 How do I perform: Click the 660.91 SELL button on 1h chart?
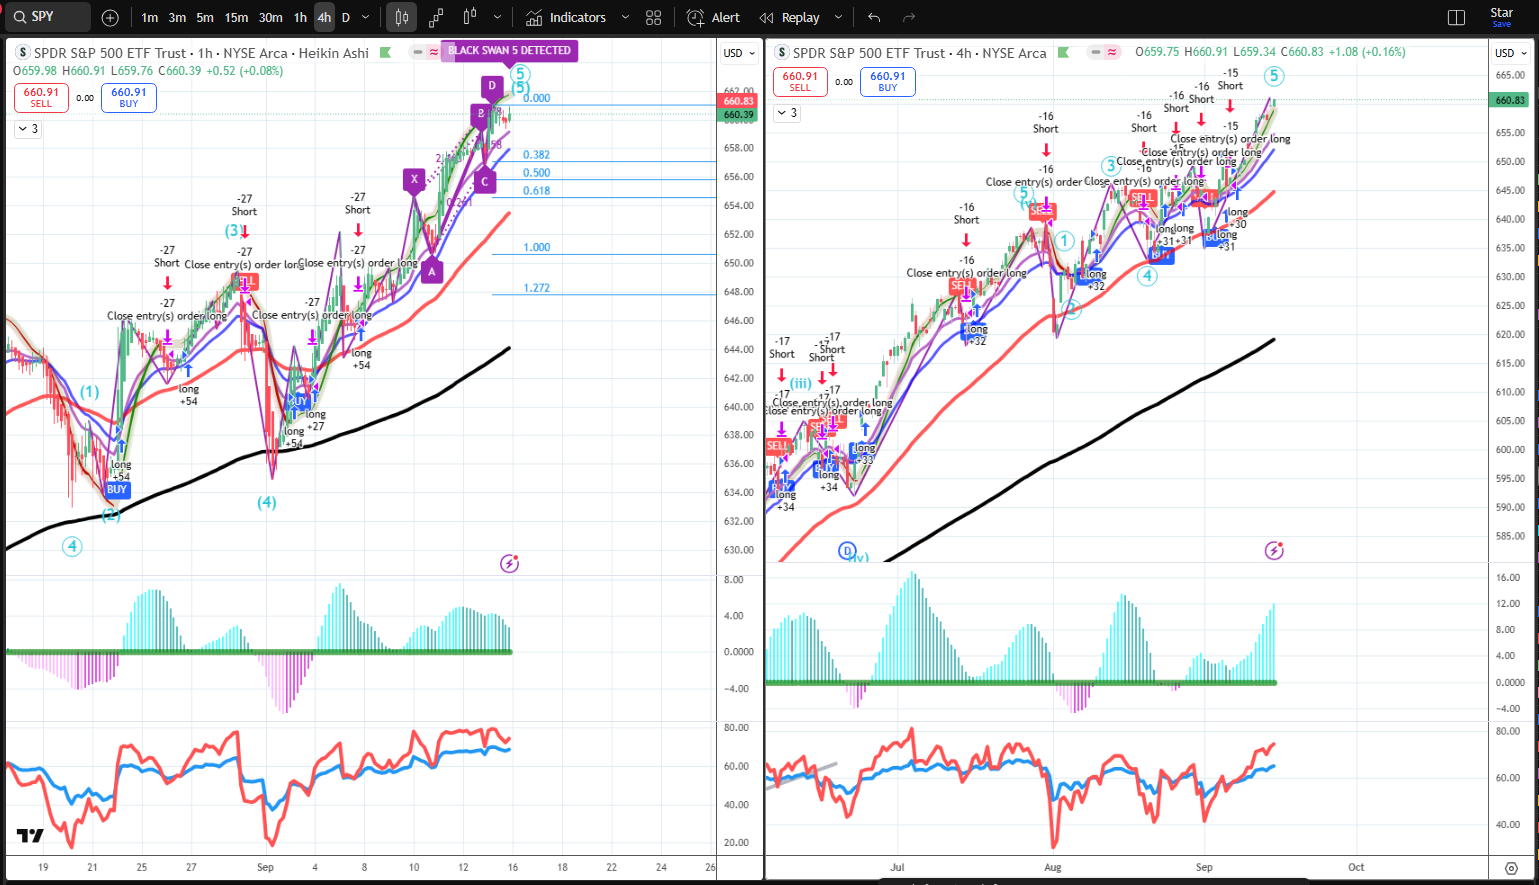[41, 97]
